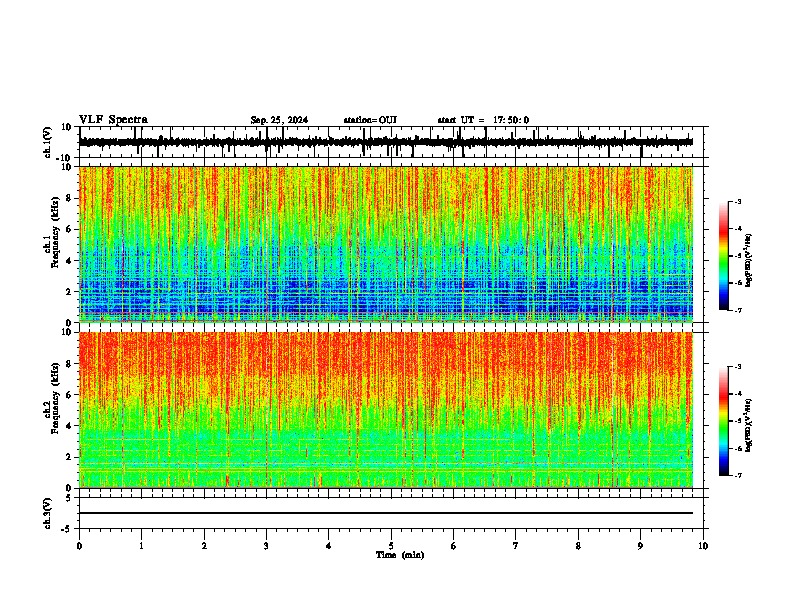Click the ch.1 spectrogram color scale bar

coord(724,256)
